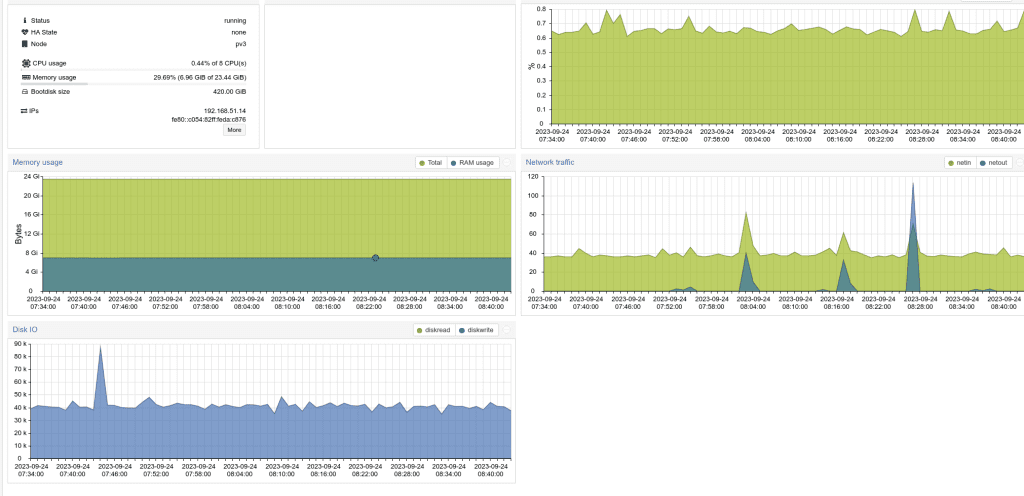This screenshot has width=1024, height=496.
Task: Click the Memory usage icon
Action: tap(25, 77)
